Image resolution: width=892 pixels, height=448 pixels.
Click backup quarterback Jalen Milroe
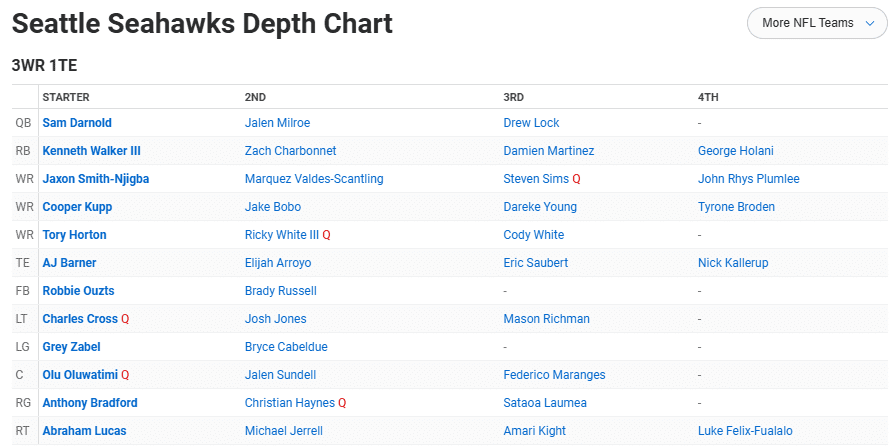click(x=277, y=123)
